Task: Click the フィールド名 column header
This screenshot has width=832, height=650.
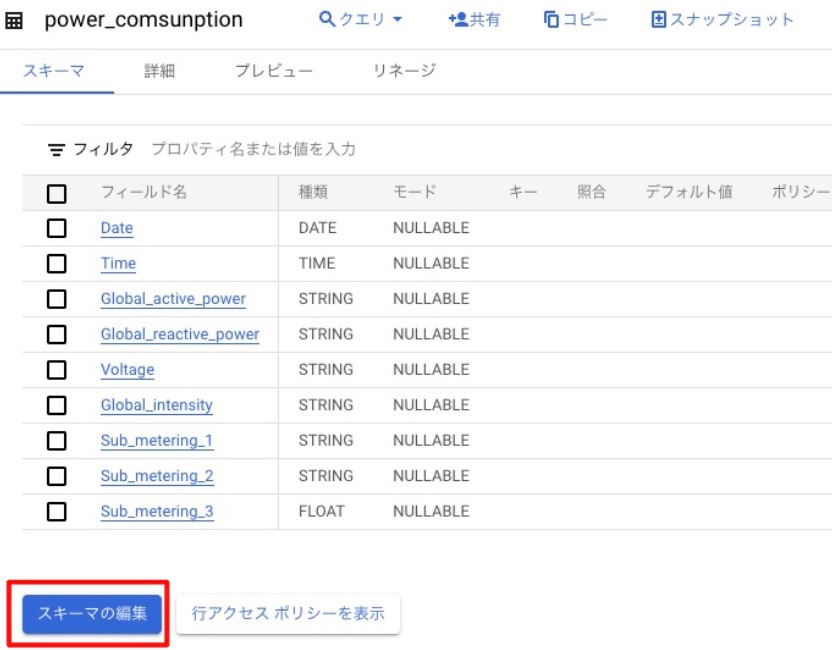Action: [144, 192]
